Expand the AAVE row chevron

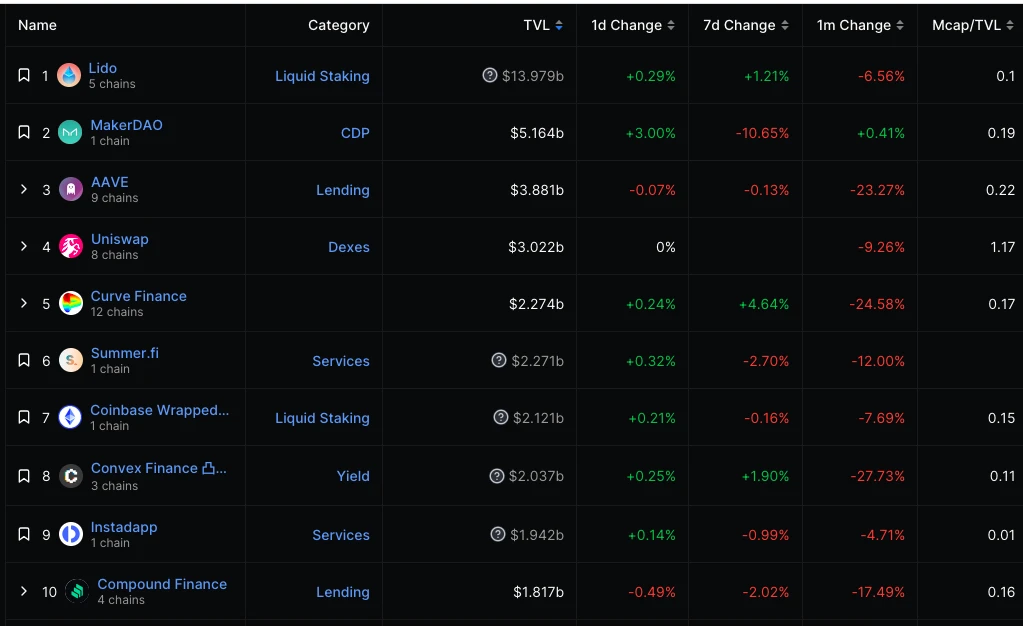click(24, 189)
